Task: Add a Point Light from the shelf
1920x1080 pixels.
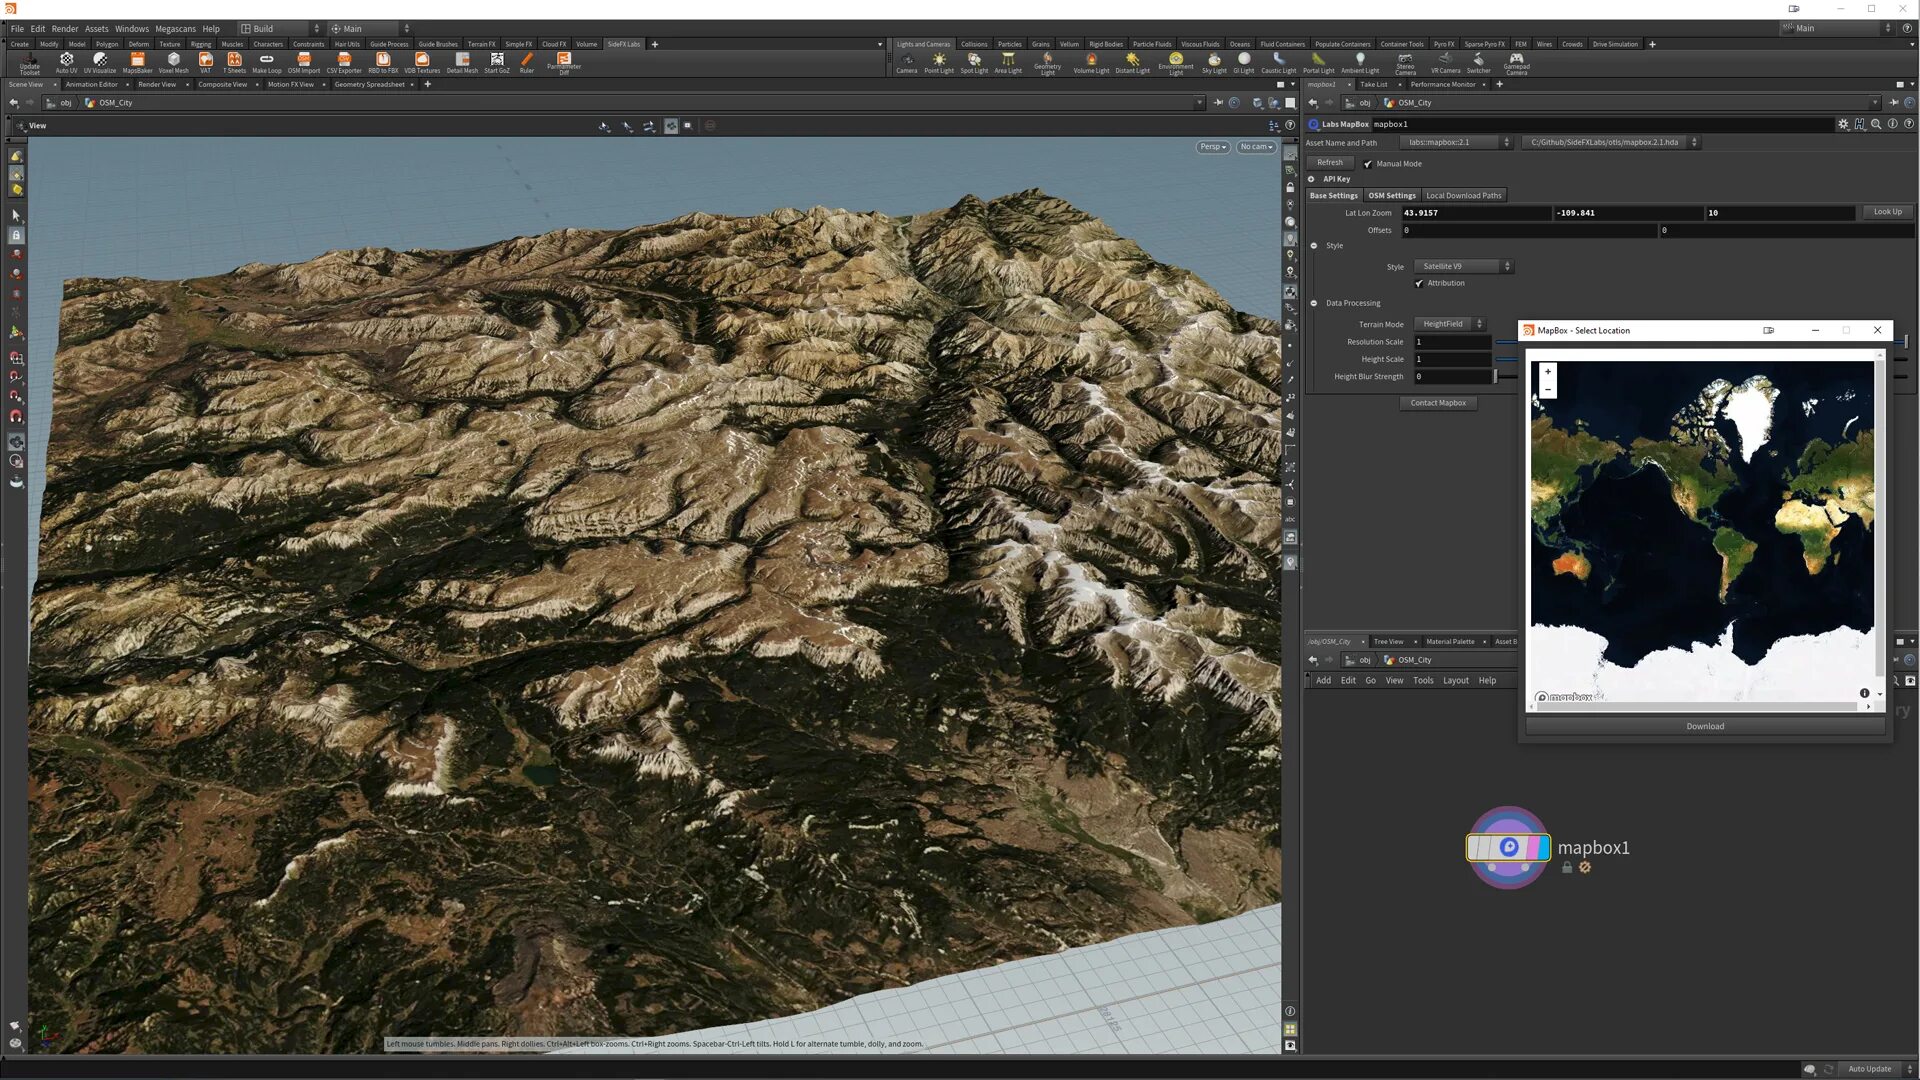Action: pyautogui.click(x=938, y=62)
